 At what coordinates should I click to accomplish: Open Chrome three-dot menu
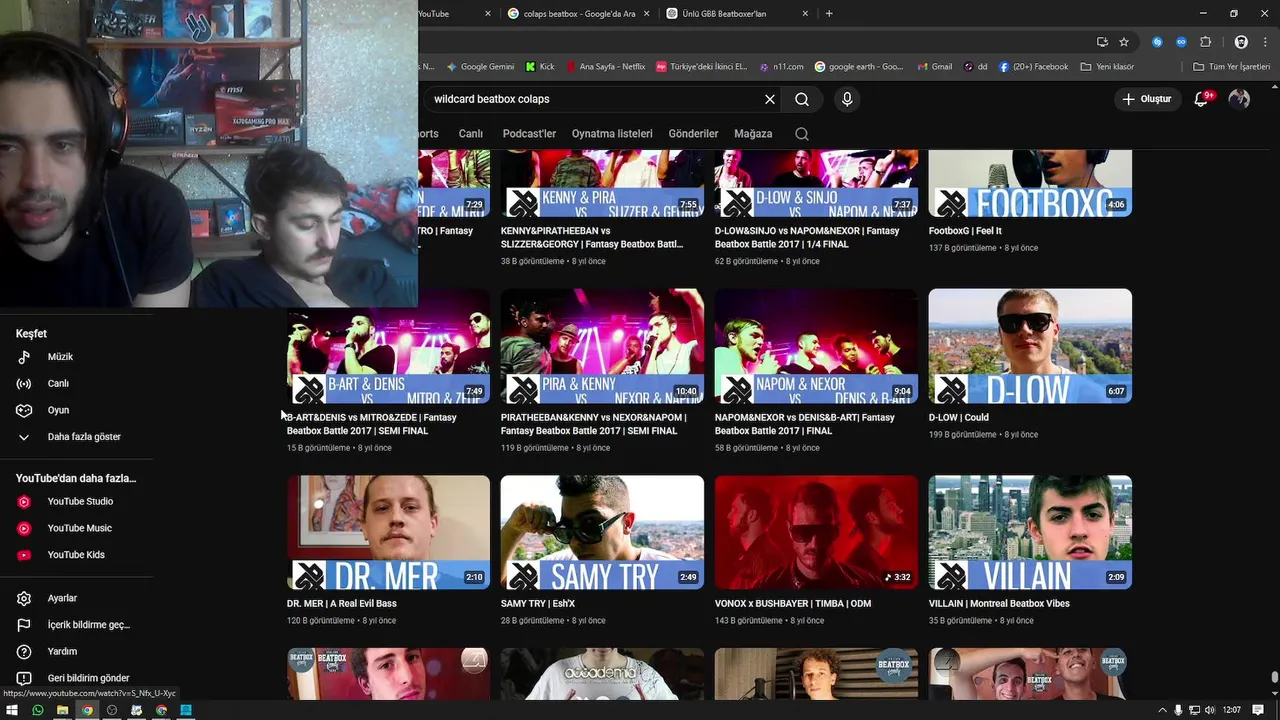[x=1265, y=42]
